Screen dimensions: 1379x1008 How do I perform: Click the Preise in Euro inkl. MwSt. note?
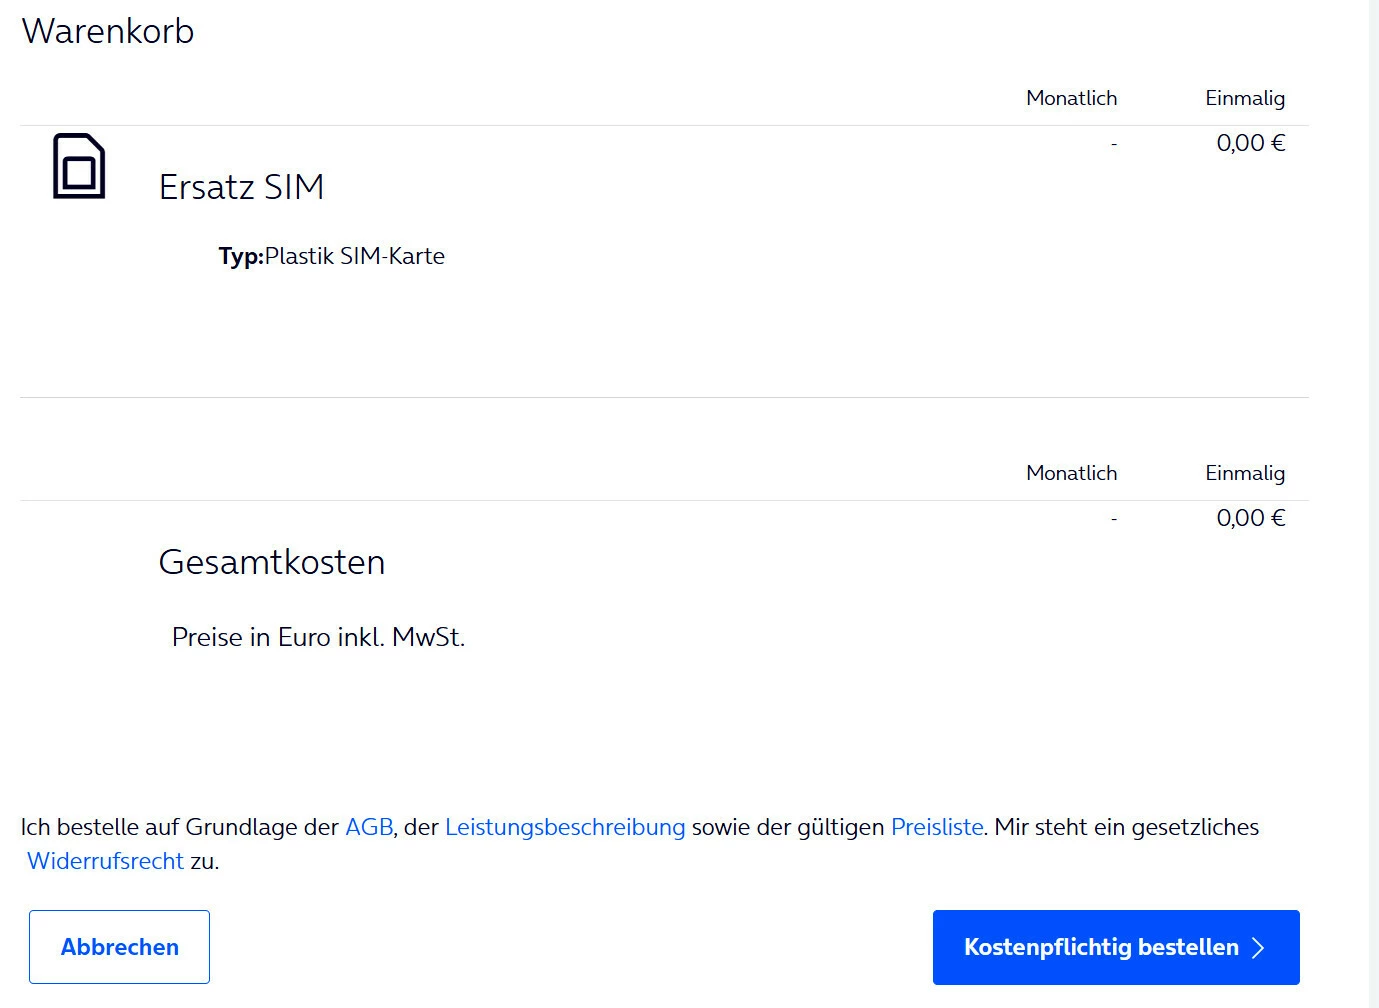(318, 637)
